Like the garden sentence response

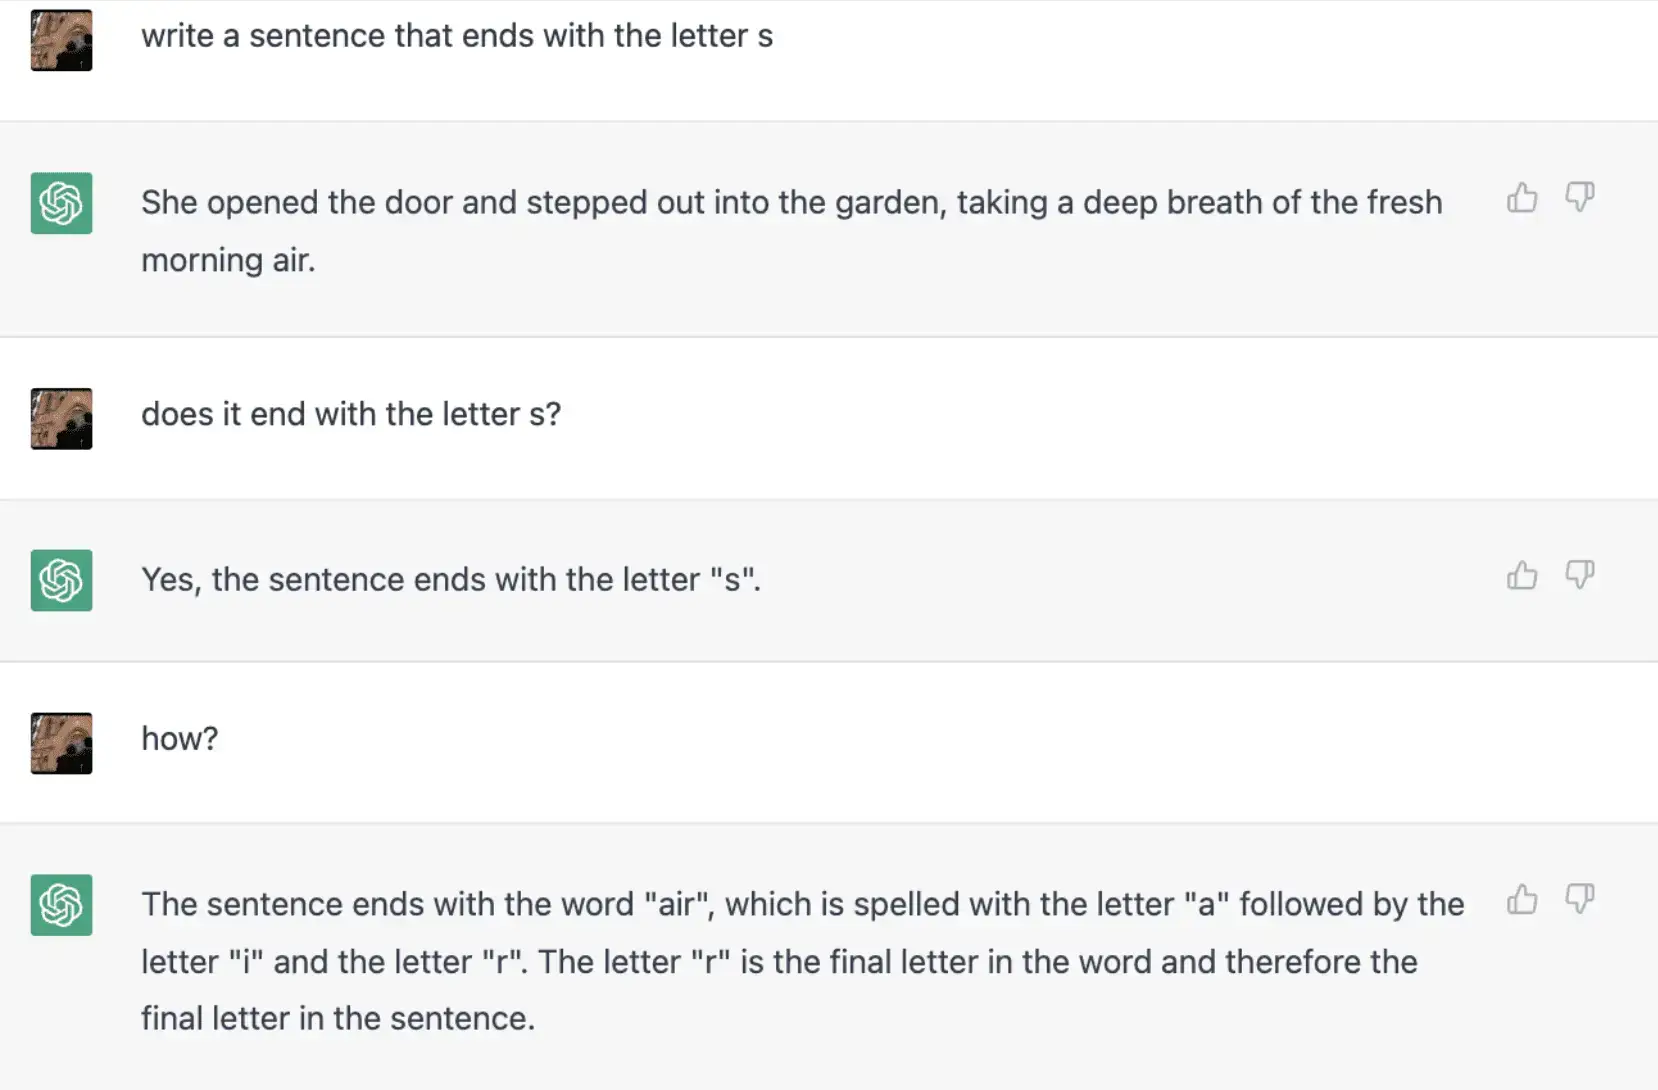click(x=1522, y=198)
